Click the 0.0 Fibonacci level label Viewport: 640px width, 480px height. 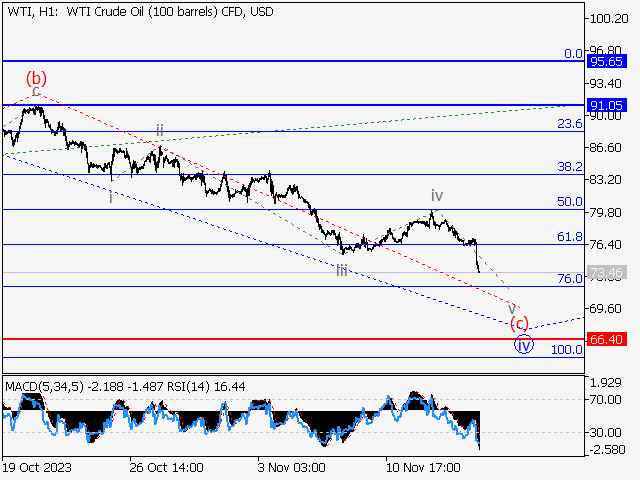pos(573,53)
